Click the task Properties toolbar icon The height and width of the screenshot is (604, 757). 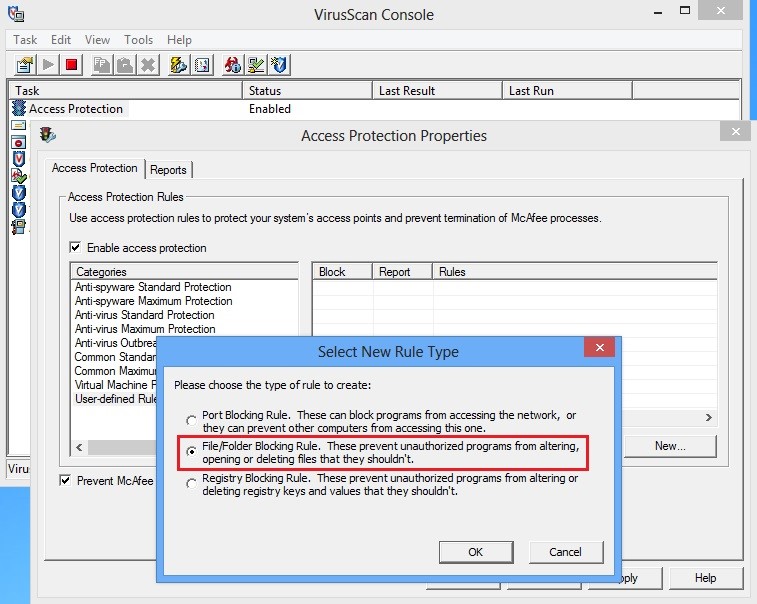tap(24, 65)
